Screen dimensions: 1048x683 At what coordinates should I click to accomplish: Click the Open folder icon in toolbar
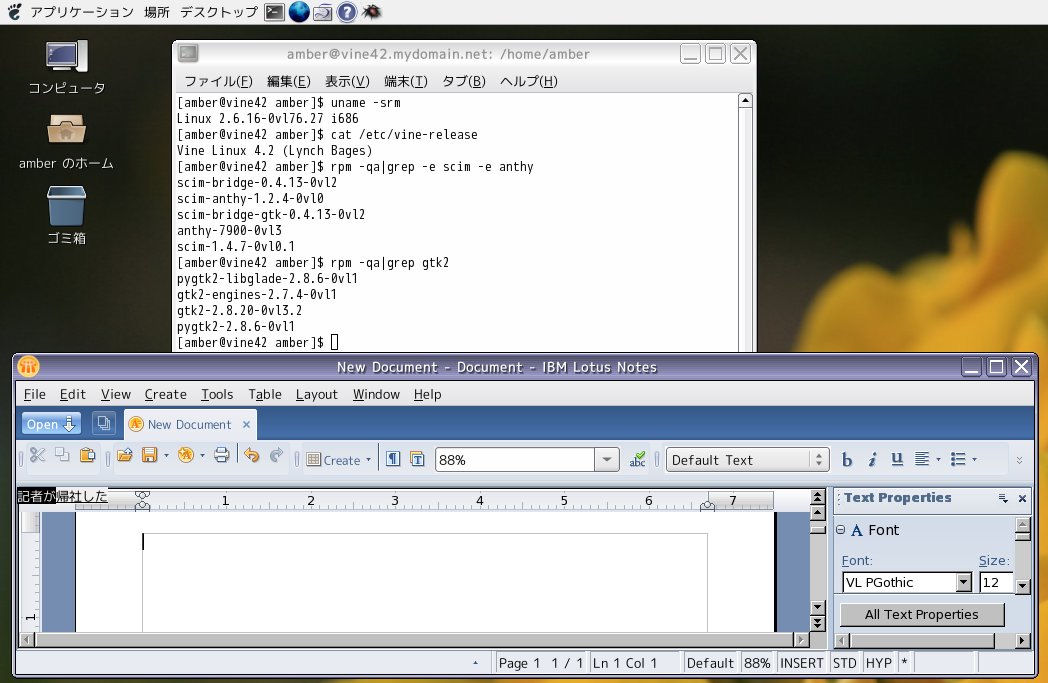[124, 456]
